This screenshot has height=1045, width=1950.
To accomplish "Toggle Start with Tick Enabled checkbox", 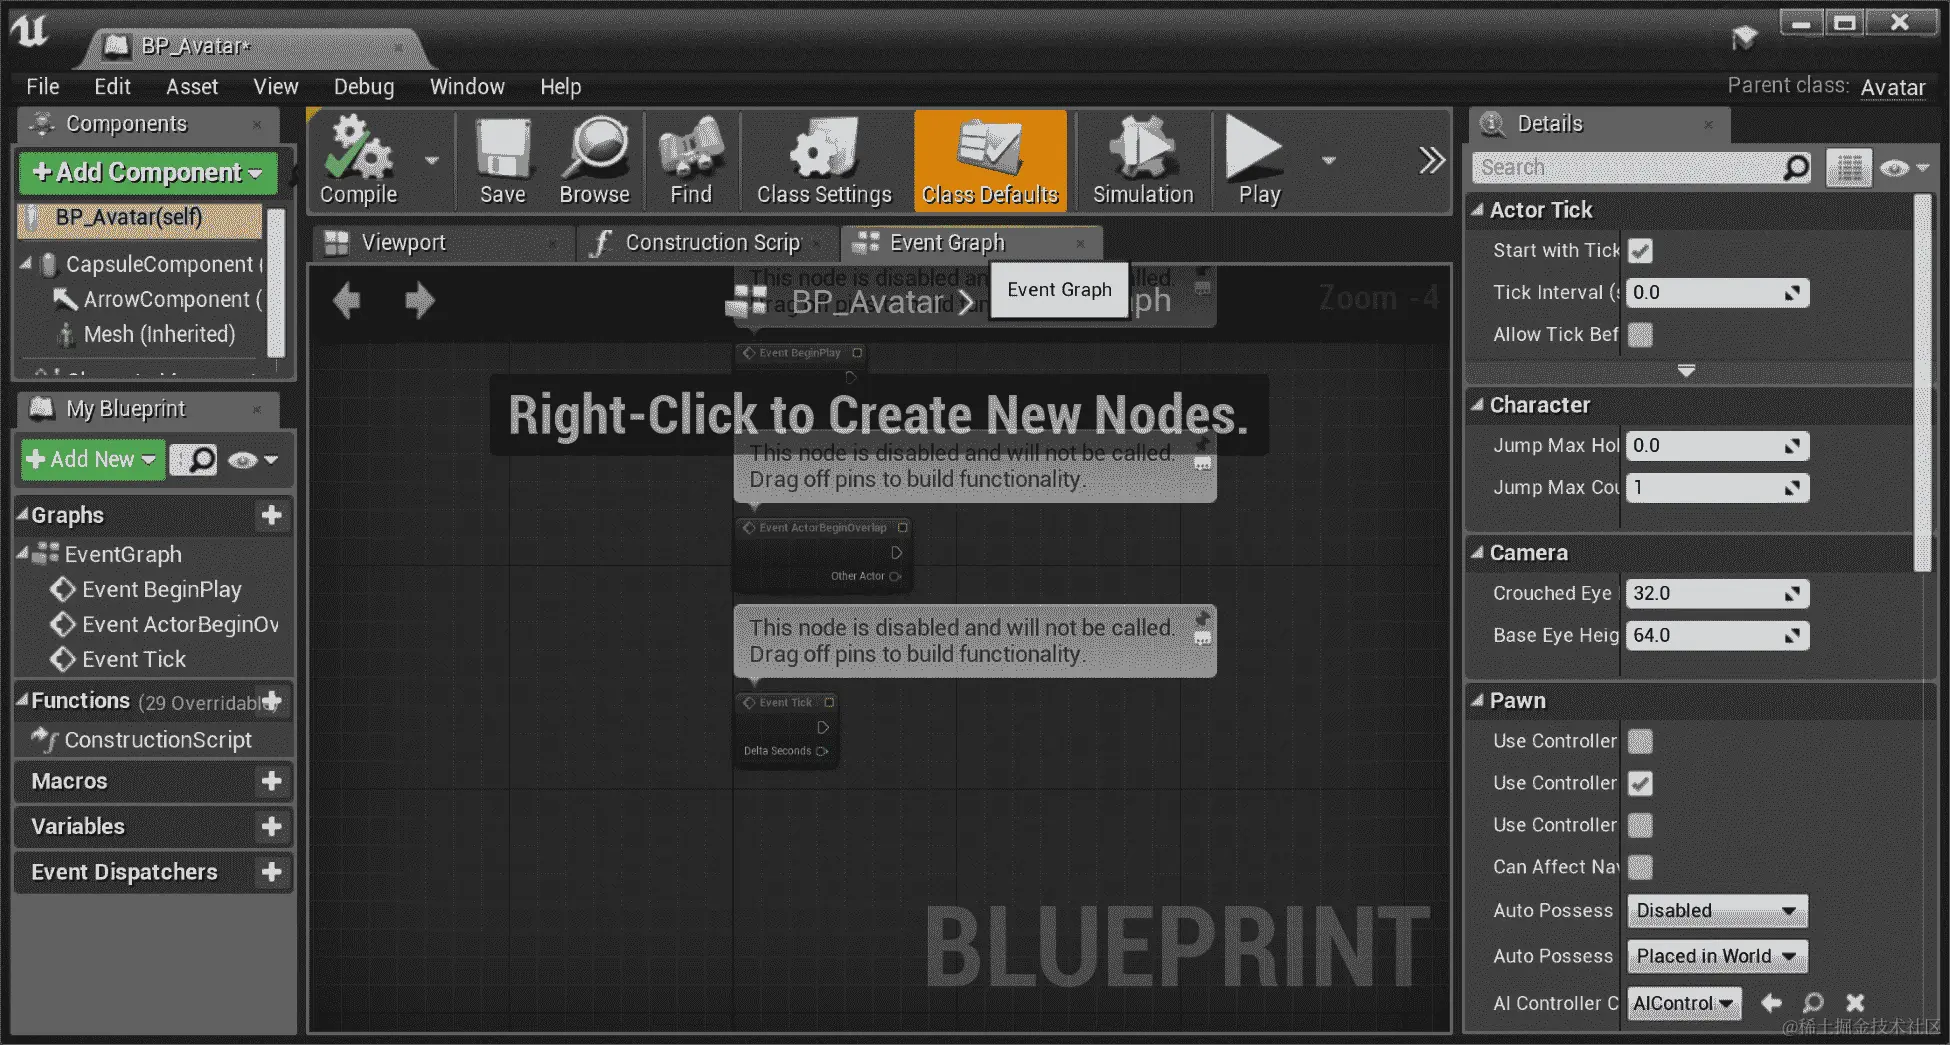I will [1640, 251].
